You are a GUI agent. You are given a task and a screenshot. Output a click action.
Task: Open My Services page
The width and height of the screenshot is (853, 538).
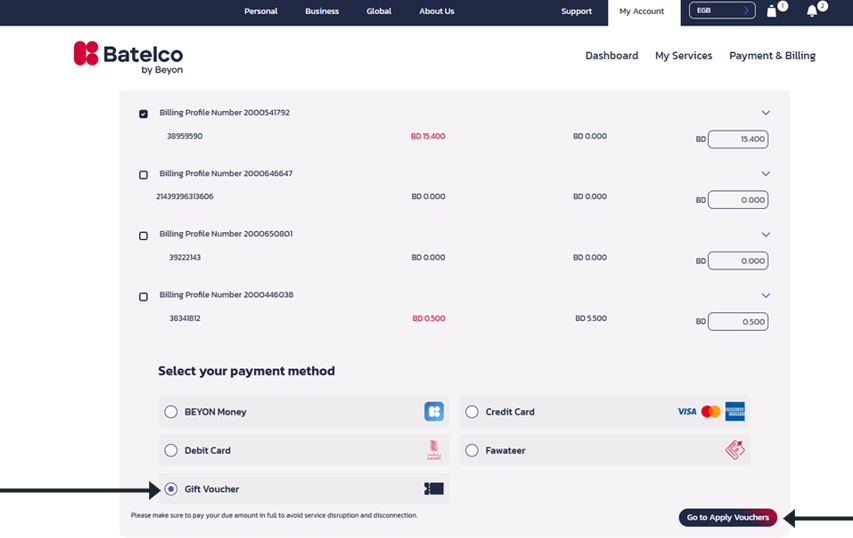683,55
